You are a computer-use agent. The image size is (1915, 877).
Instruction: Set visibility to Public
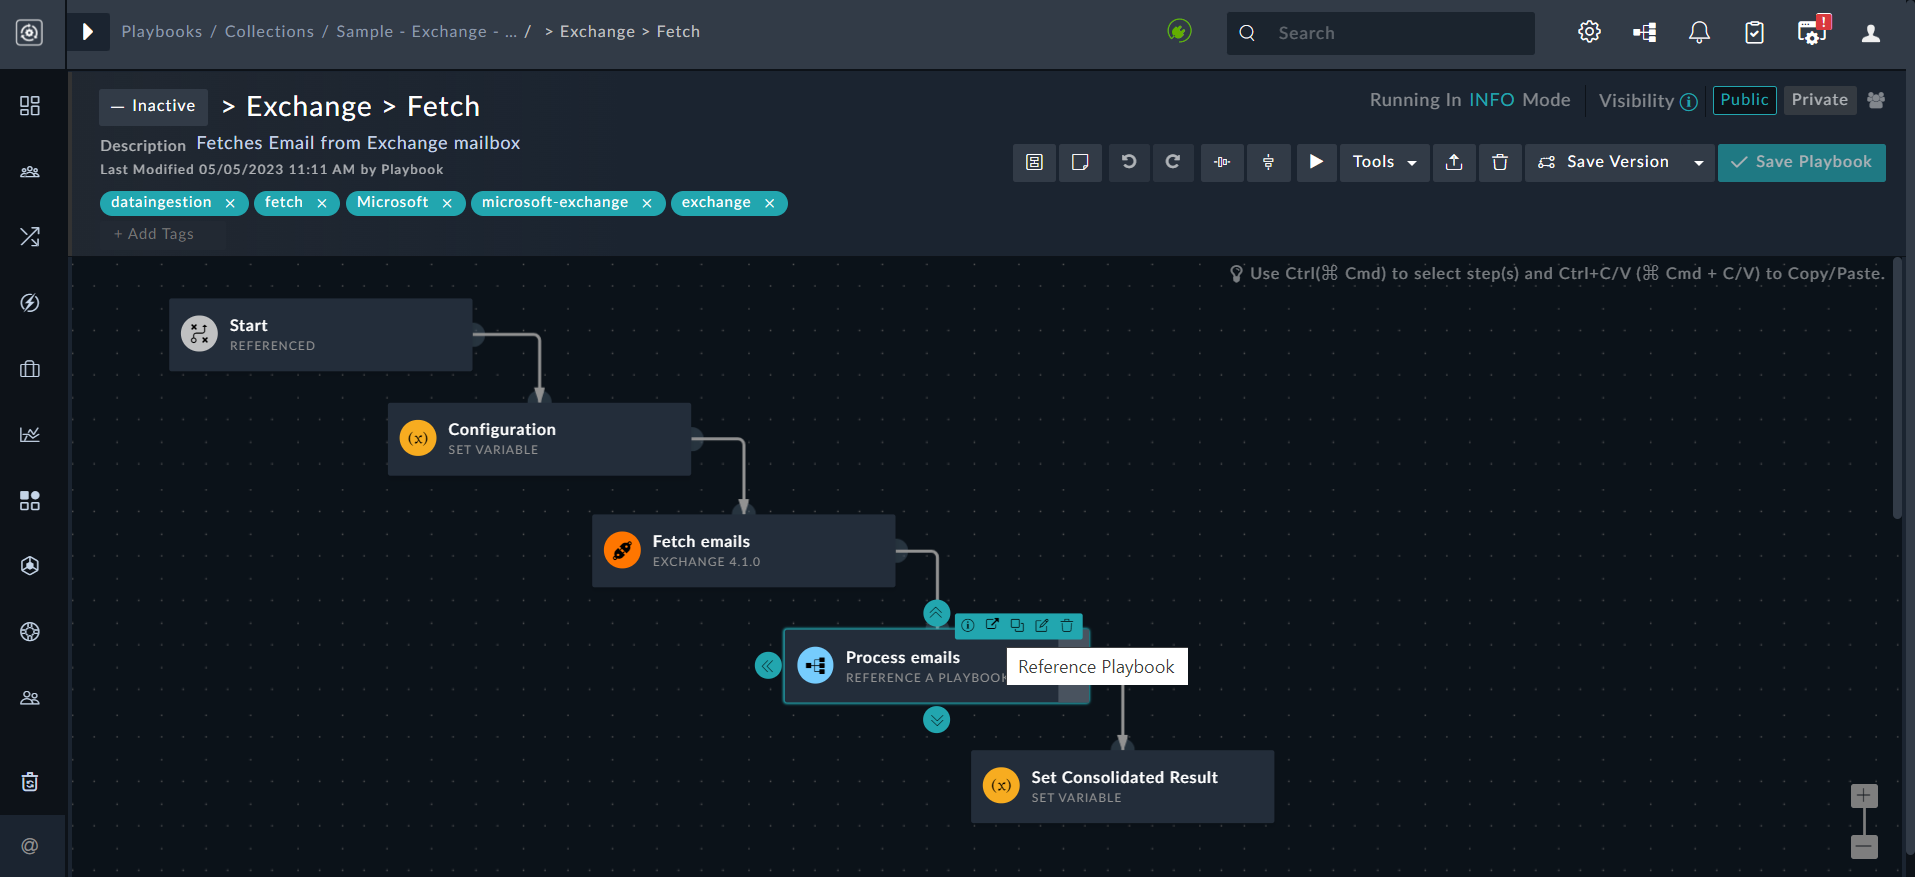[1744, 100]
